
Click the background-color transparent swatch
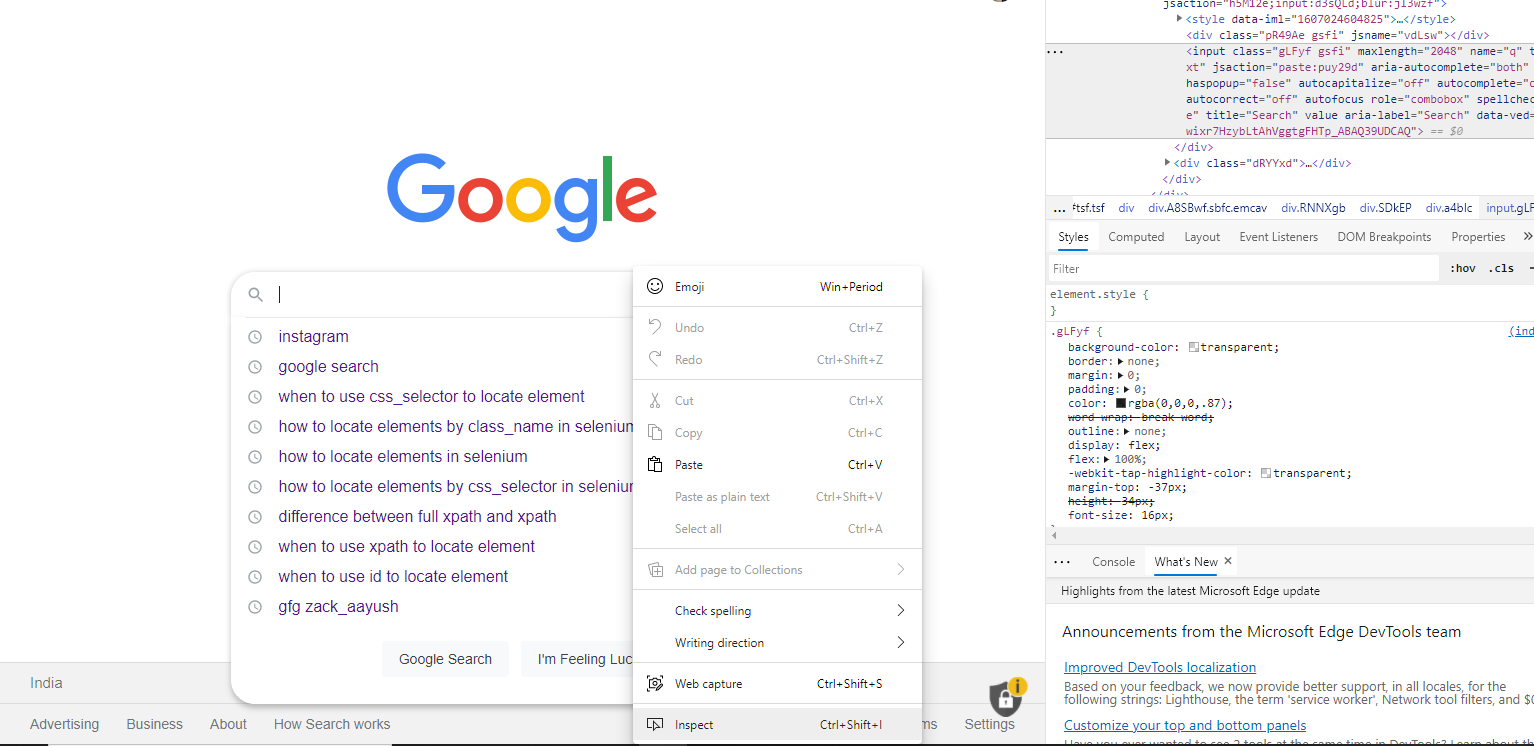pyautogui.click(x=1194, y=347)
